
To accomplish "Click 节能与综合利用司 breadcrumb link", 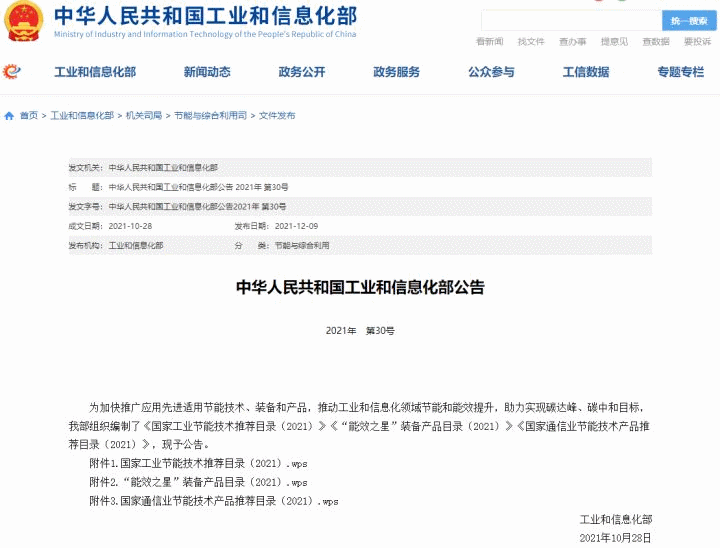I will click(x=210, y=116).
